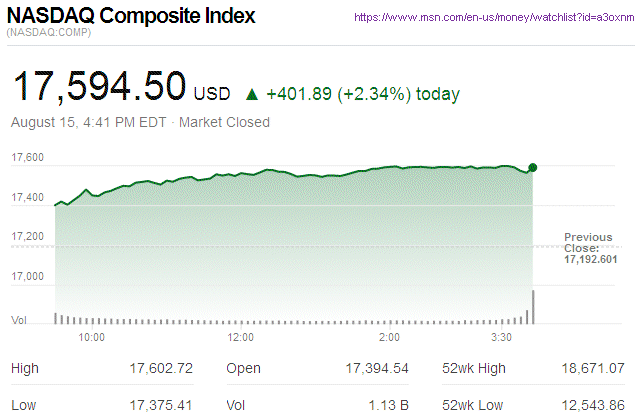Click the Vol label on chart axis
Image resolution: width=640 pixels, height=420 pixels.
(x=18, y=320)
